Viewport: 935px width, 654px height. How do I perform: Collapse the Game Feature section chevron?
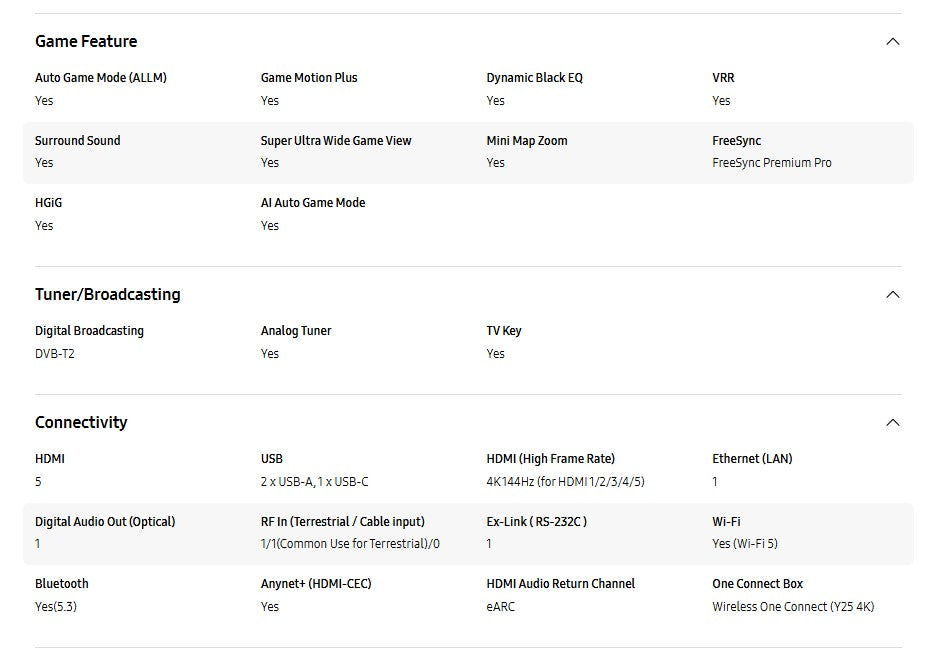tap(892, 42)
